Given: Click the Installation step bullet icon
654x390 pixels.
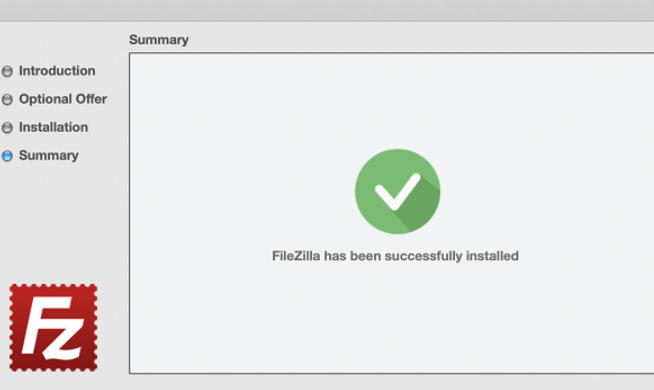Looking at the screenshot, I should pos(7,128).
